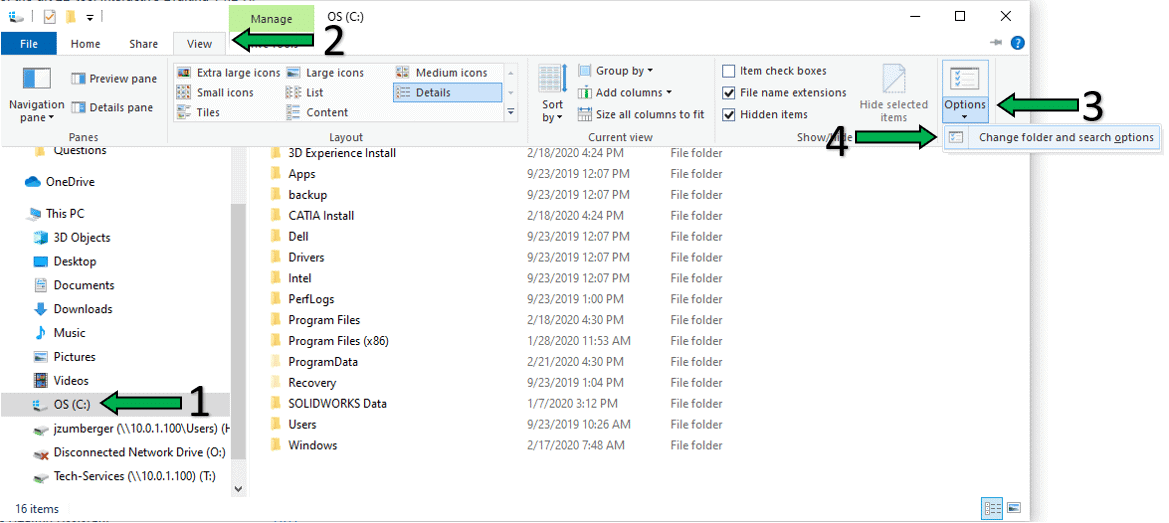Select the Apps folder
1169x523 pixels.
tap(292, 174)
